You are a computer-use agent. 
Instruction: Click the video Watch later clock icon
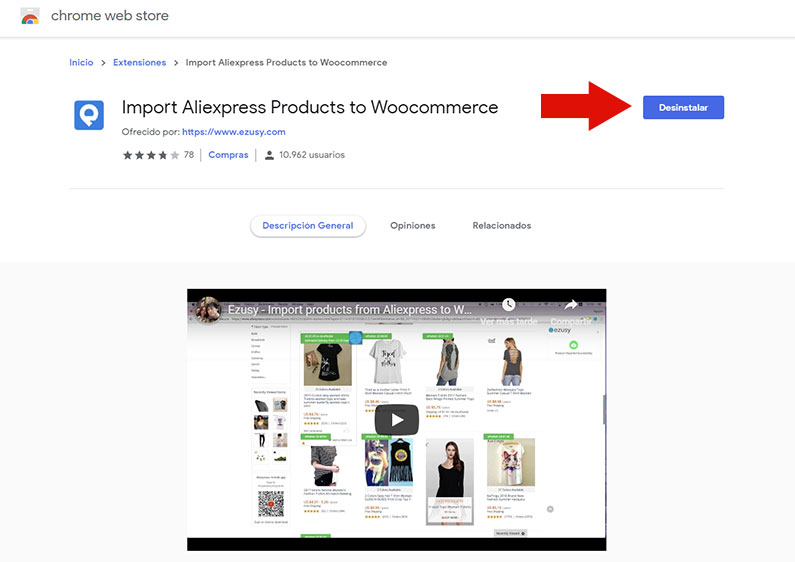coord(509,304)
